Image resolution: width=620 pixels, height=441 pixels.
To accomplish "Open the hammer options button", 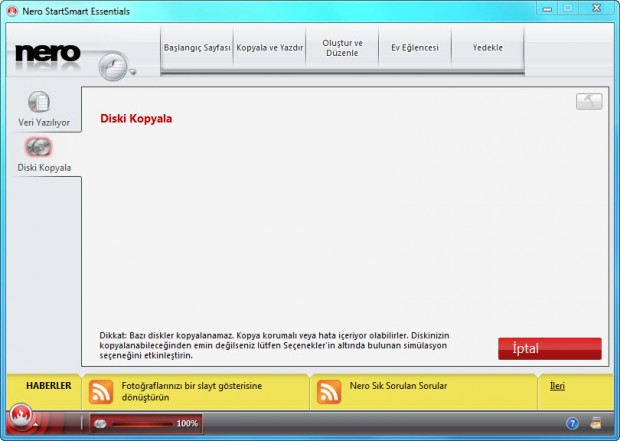I will (x=589, y=102).
